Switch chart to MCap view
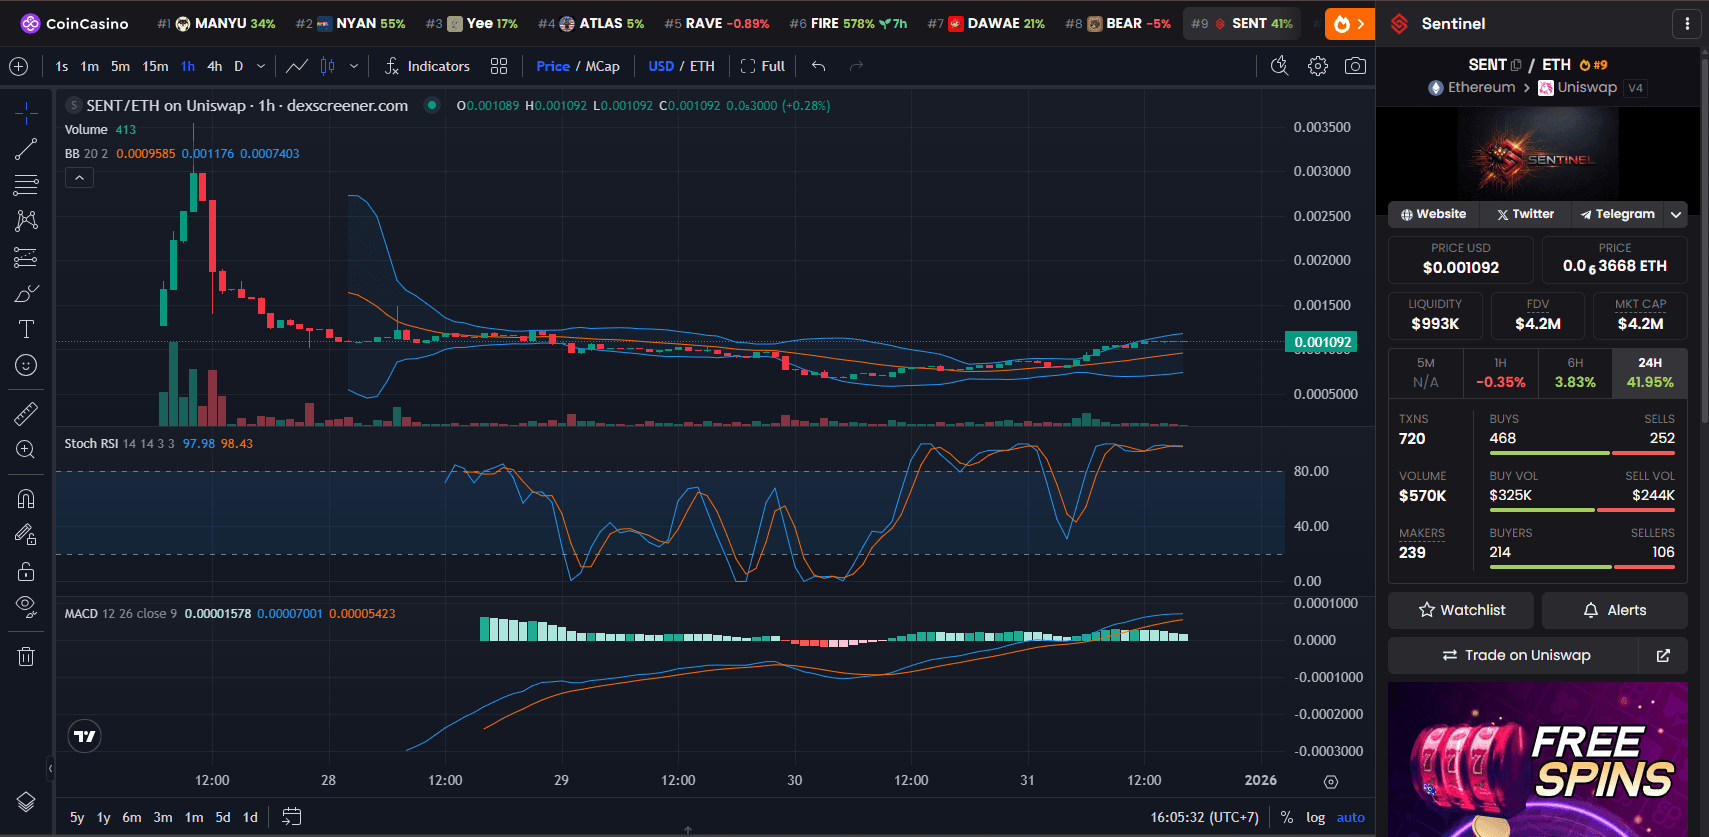The image size is (1709, 837). pyautogui.click(x=603, y=66)
